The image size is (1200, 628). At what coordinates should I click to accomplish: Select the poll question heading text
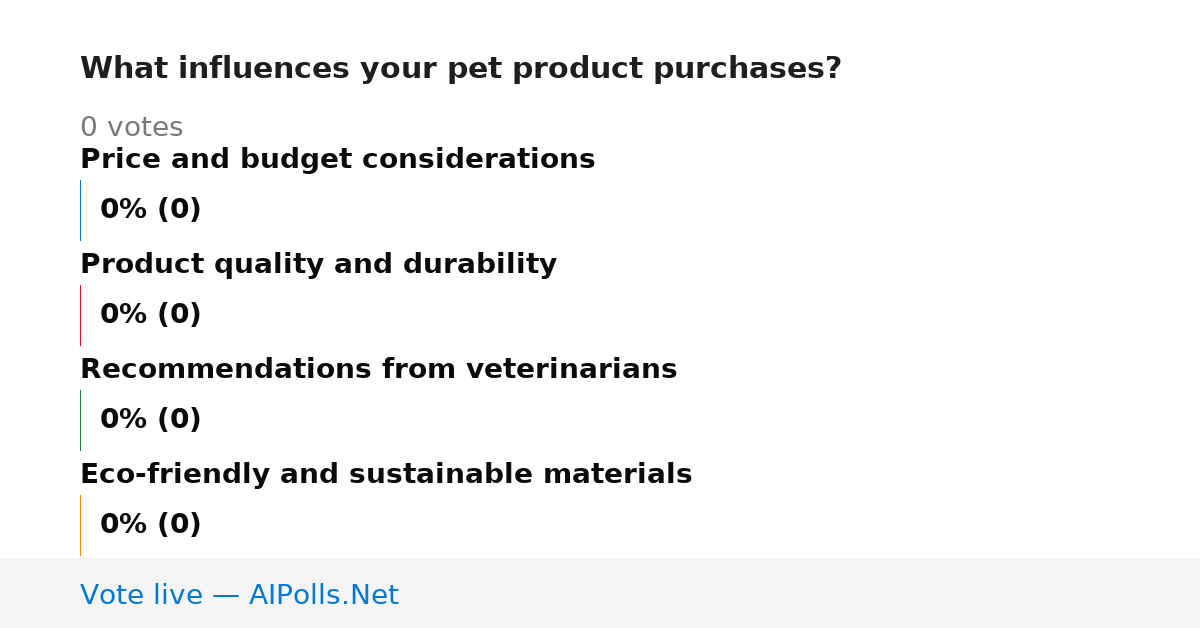(x=461, y=69)
